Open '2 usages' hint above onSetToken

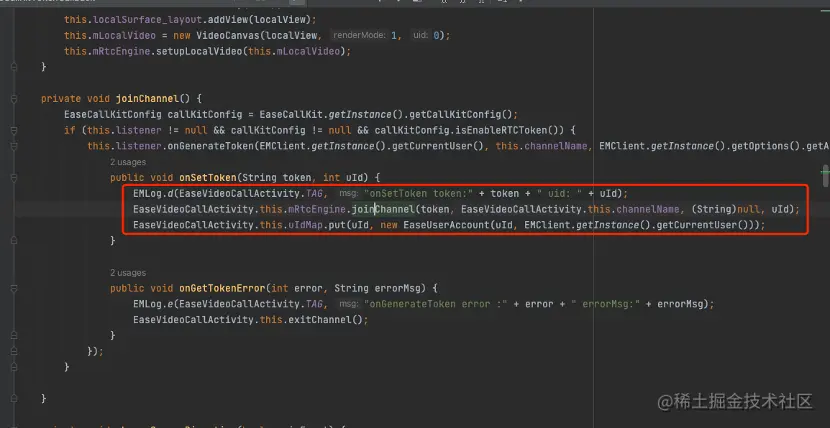click(x=128, y=162)
